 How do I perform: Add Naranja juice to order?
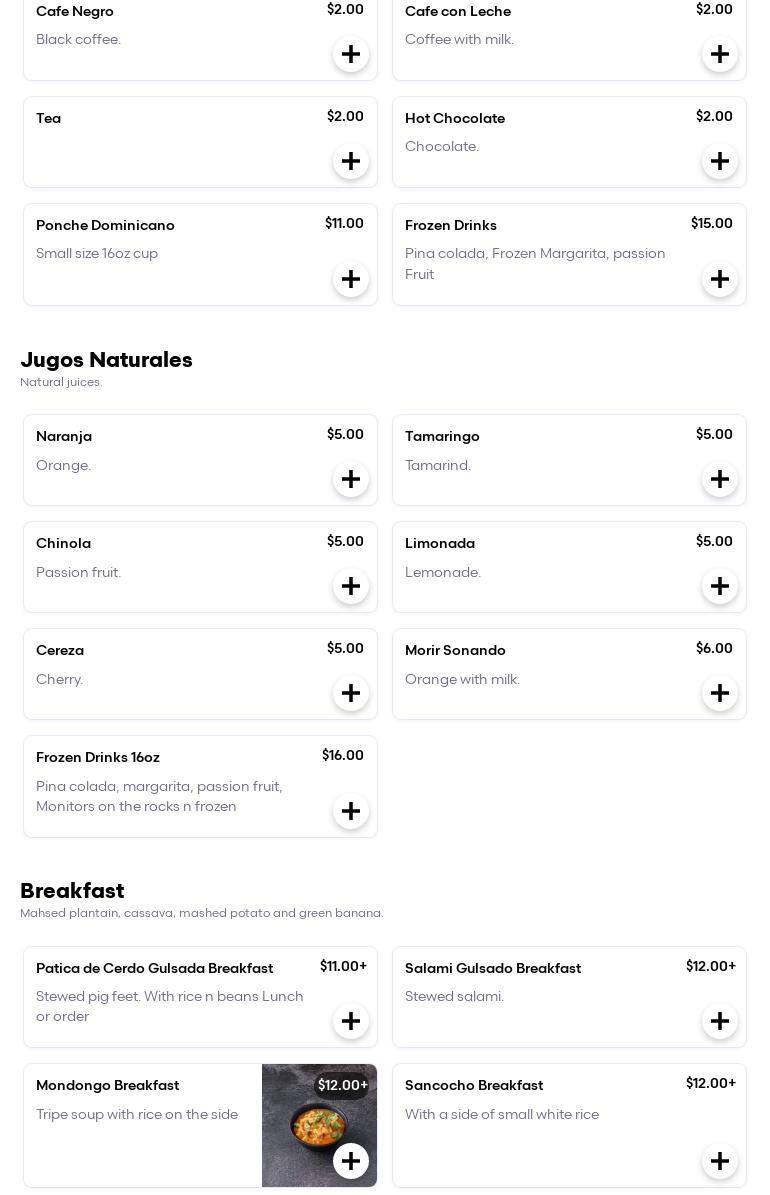click(351, 479)
